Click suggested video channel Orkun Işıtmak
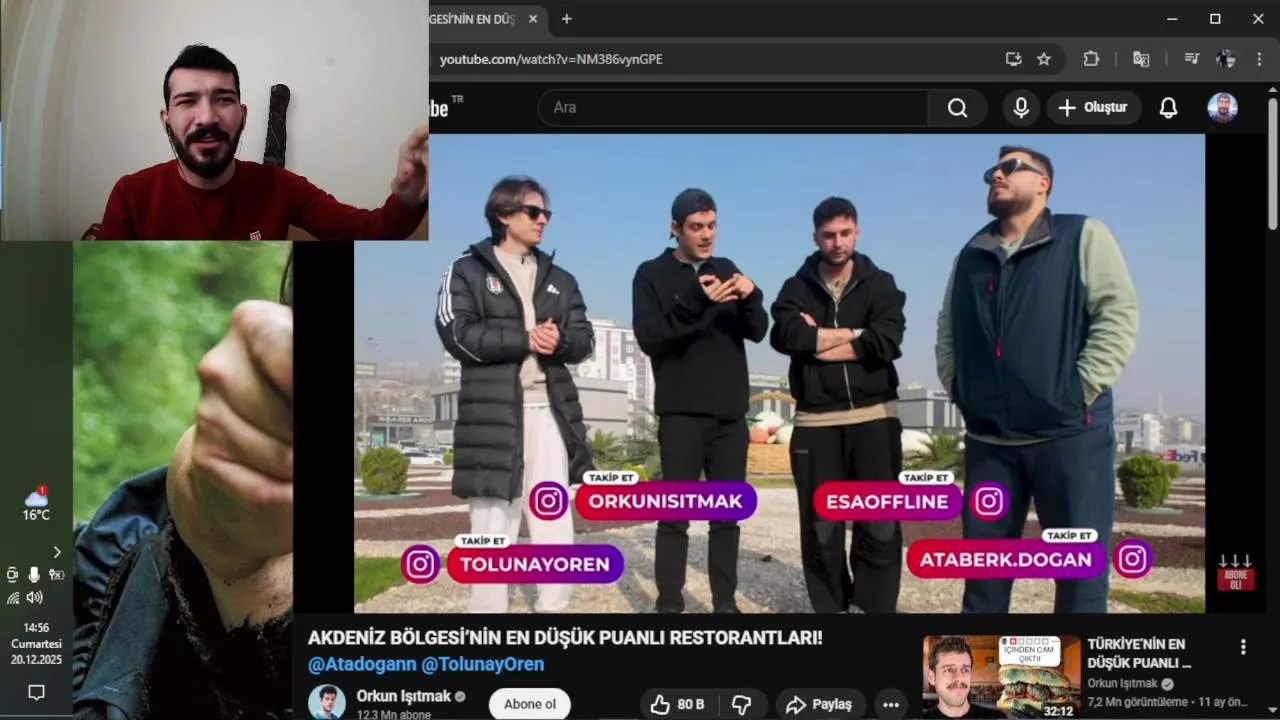 (1122, 684)
